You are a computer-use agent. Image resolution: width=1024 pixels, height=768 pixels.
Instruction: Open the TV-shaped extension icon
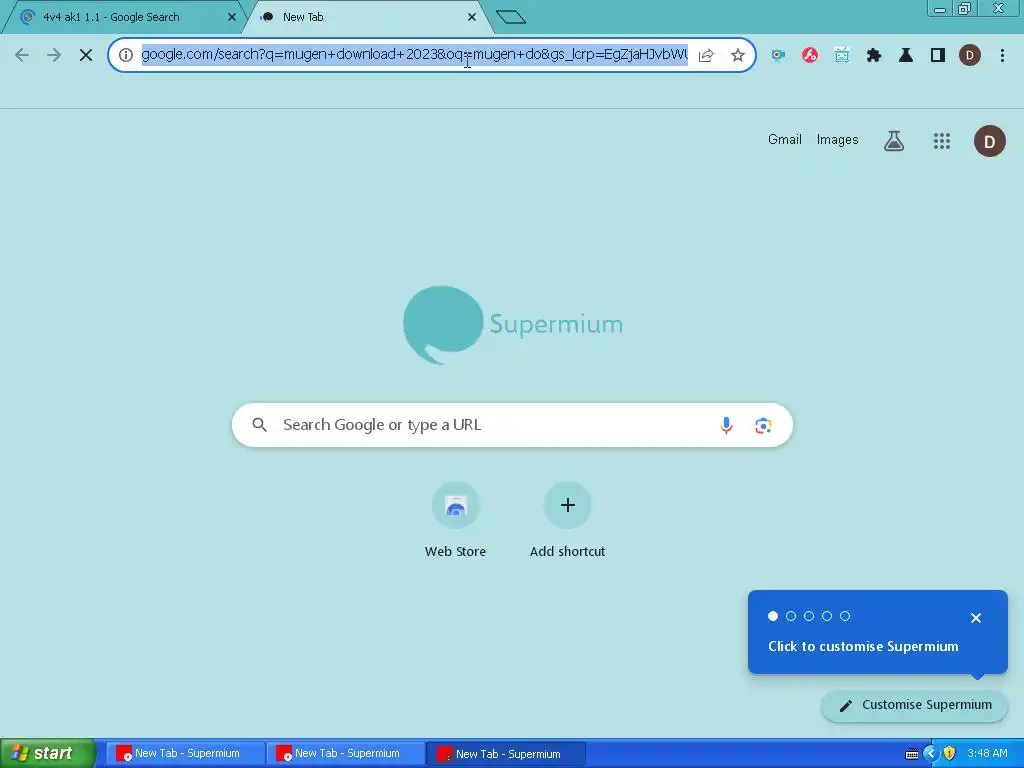coord(842,56)
